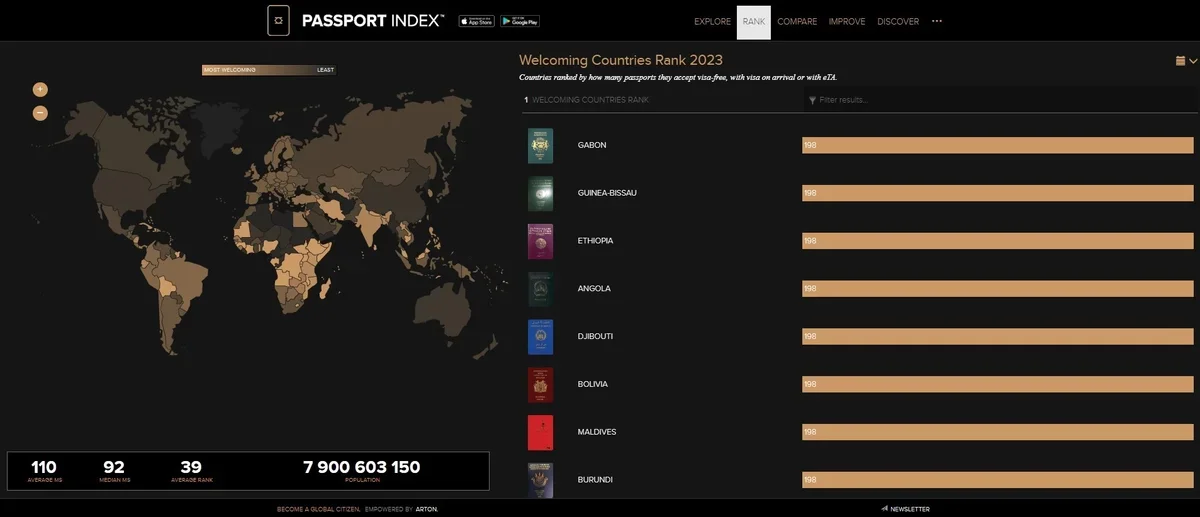Open the Improve section
The width and height of the screenshot is (1200, 517).
[847, 22]
